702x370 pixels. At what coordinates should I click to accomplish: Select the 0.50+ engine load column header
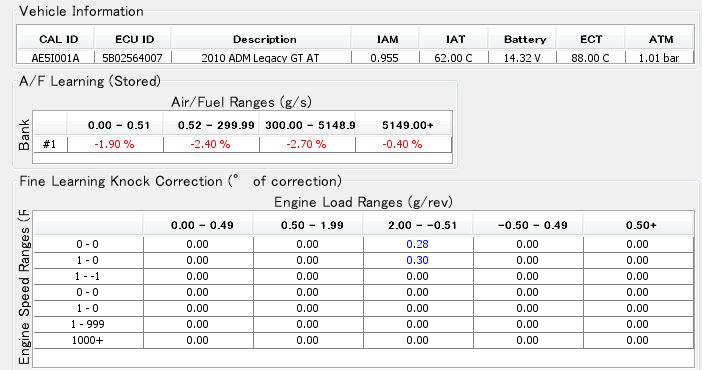[639, 225]
